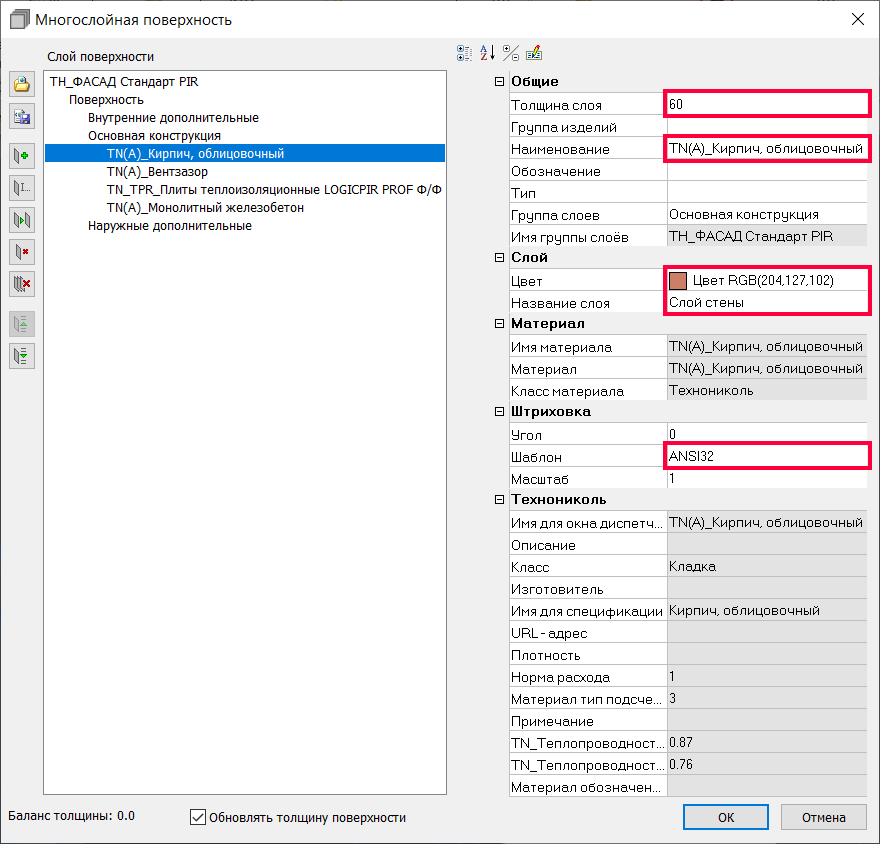Select the Наружные дополнительные group

(x=169, y=226)
